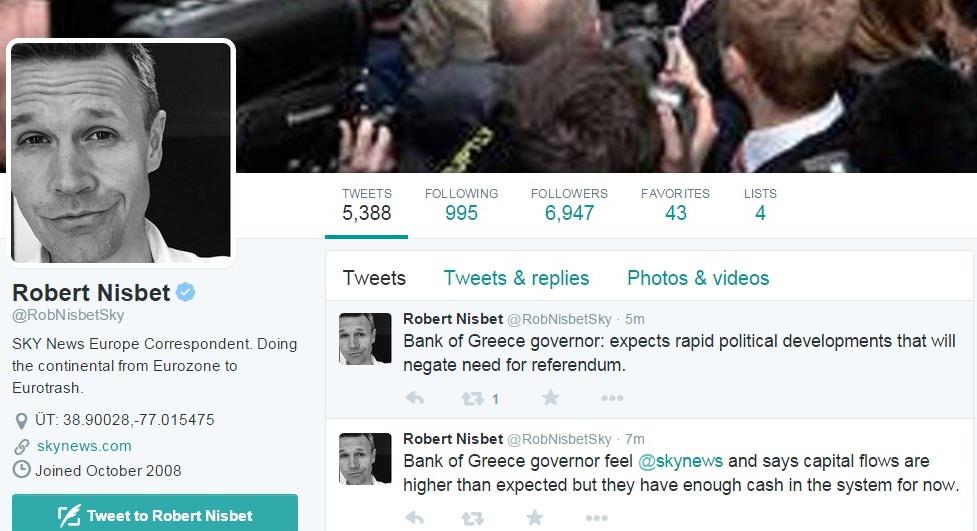Image resolution: width=977 pixels, height=531 pixels.
Task: View the 6,947 Followers list
Action: pos(569,204)
